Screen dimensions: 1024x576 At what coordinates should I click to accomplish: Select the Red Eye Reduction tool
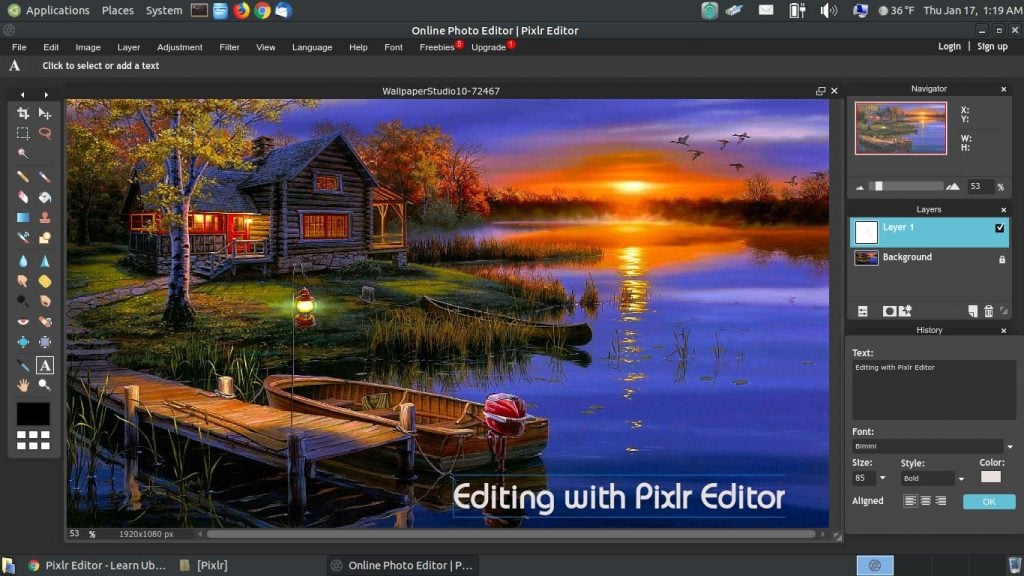point(23,321)
